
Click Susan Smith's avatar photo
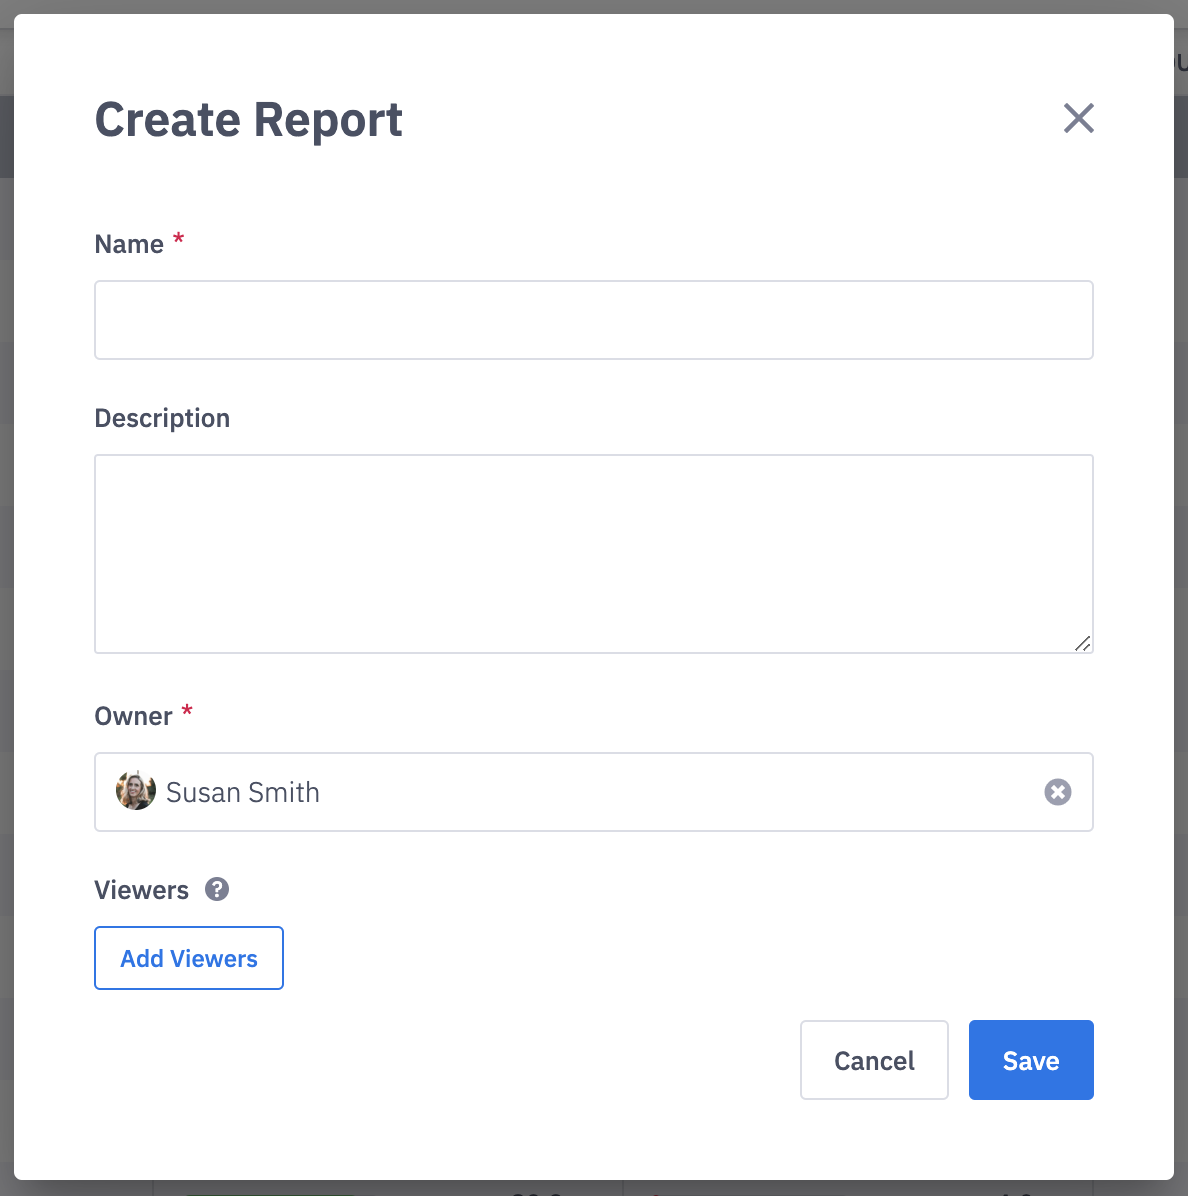pyautogui.click(x=136, y=791)
